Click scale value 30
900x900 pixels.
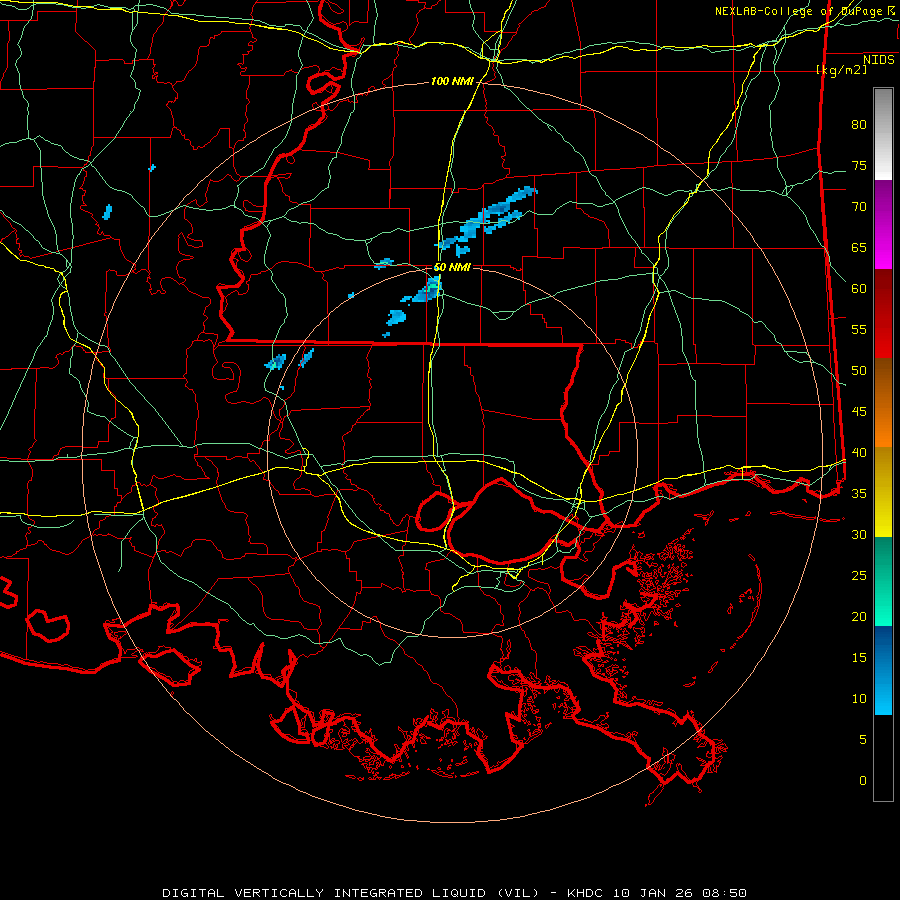[x=859, y=534]
